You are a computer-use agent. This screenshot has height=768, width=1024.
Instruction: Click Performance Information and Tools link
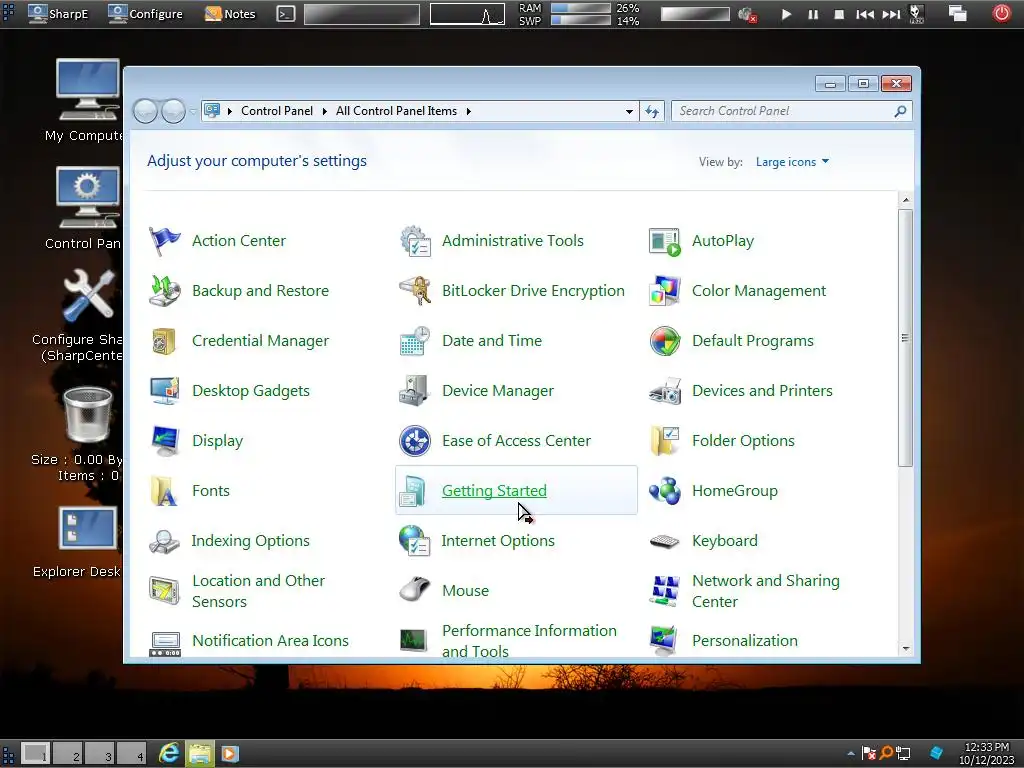529,641
